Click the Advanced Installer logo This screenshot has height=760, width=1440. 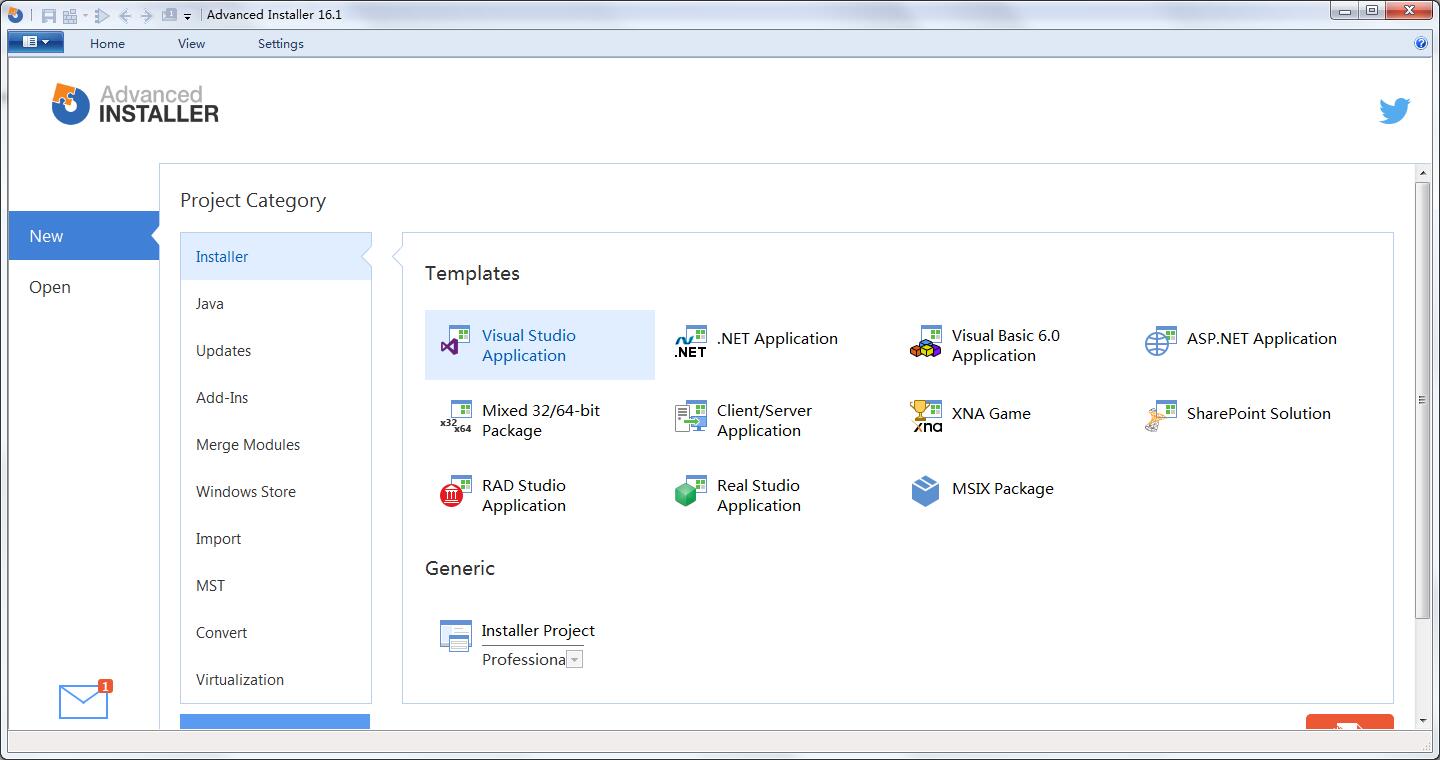pyautogui.click(x=135, y=104)
